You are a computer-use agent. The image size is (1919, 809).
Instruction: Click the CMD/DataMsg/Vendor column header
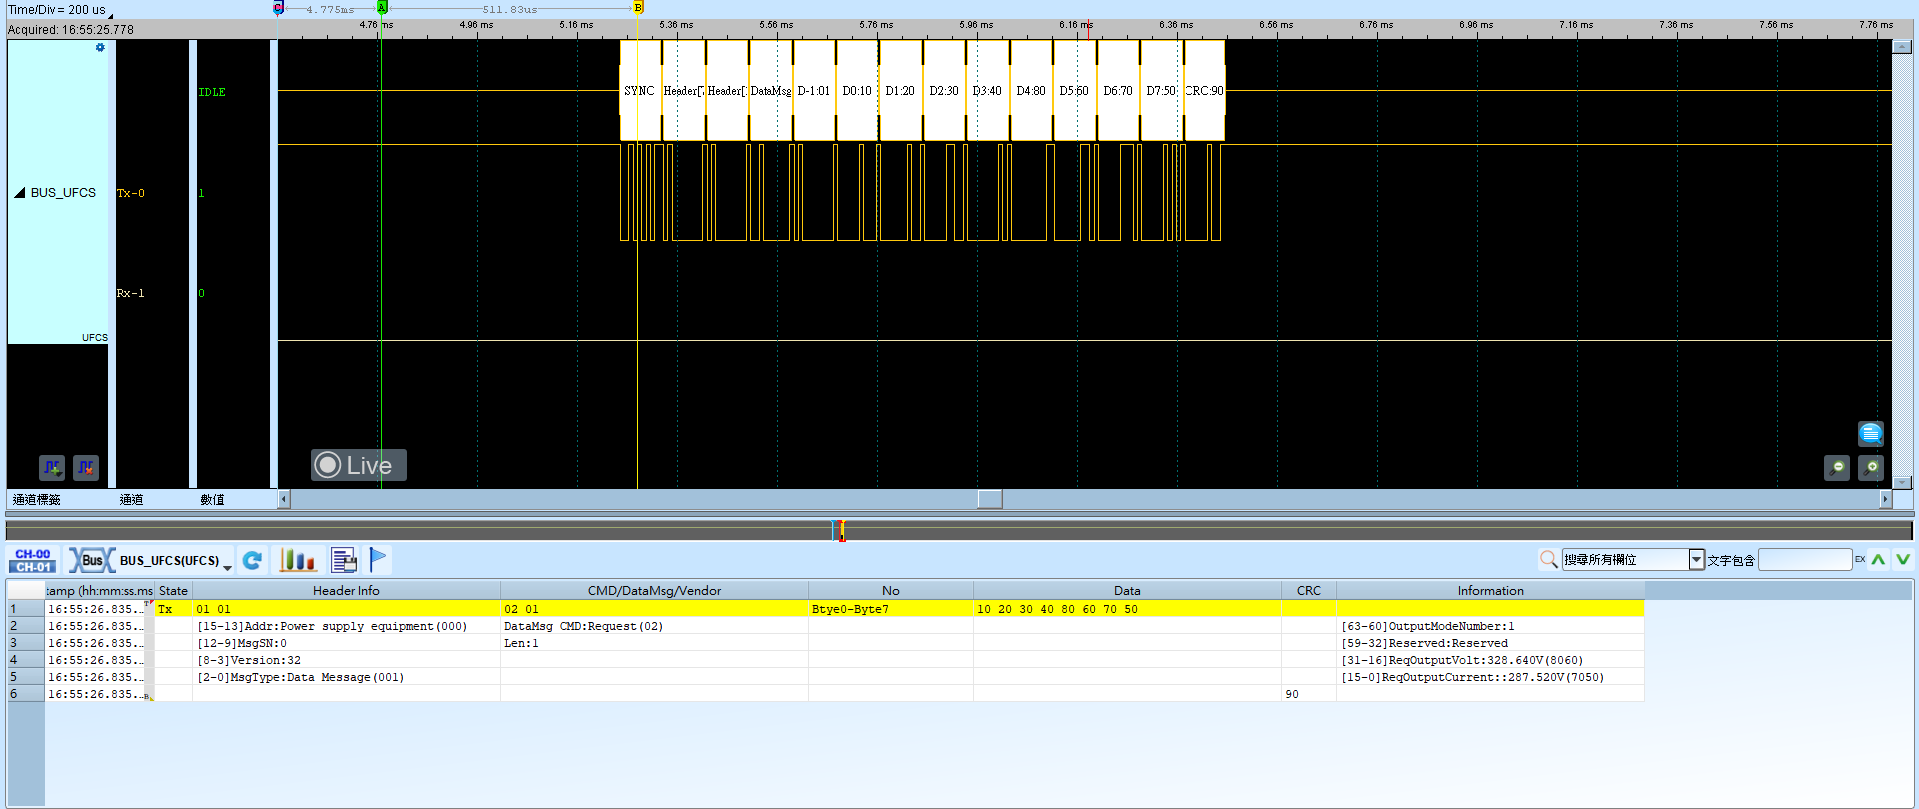[654, 590]
